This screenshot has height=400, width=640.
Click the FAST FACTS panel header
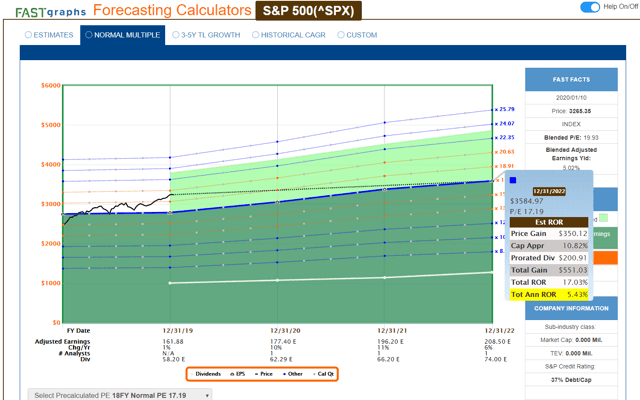(571, 80)
